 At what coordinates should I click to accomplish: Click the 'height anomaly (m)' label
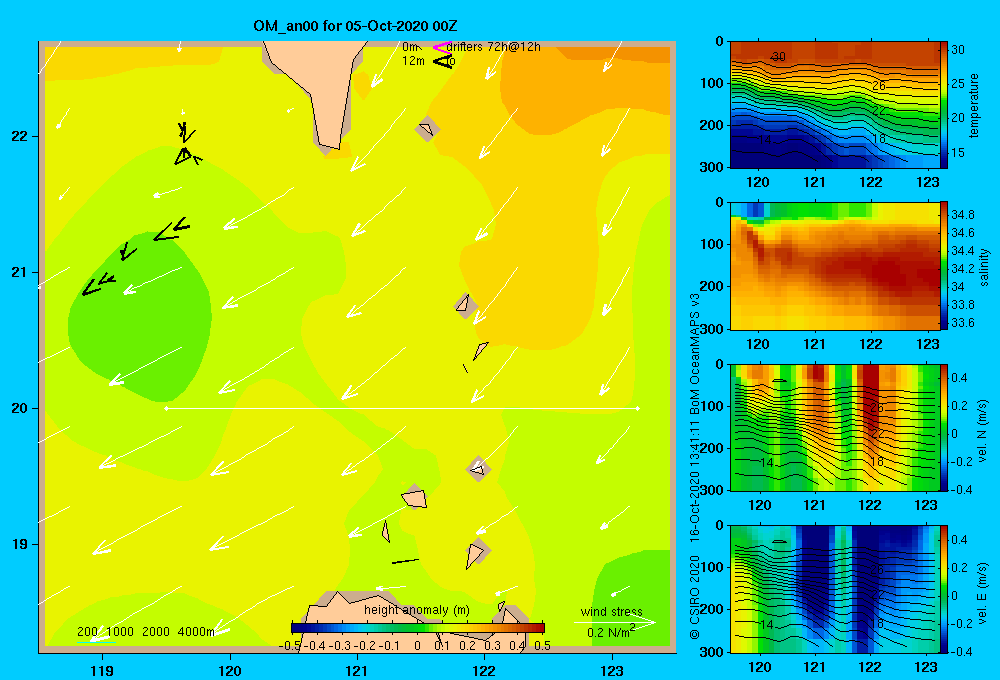tap(416, 610)
